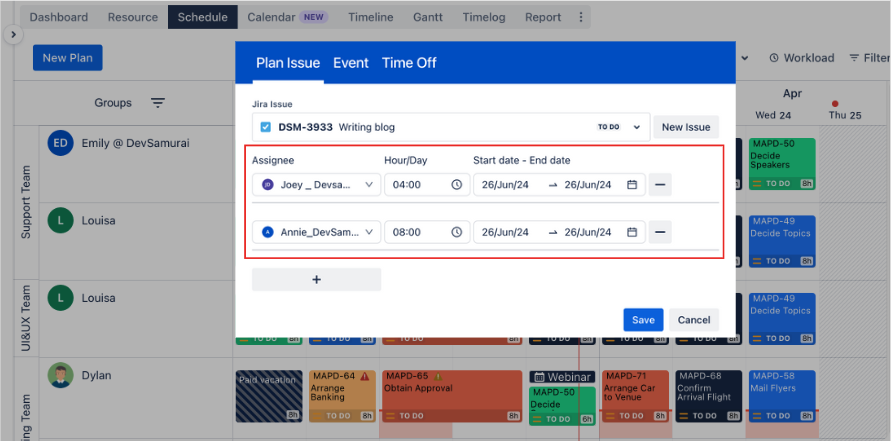
Task: Remove Annie's assignee row with minus button
Action: (660, 232)
